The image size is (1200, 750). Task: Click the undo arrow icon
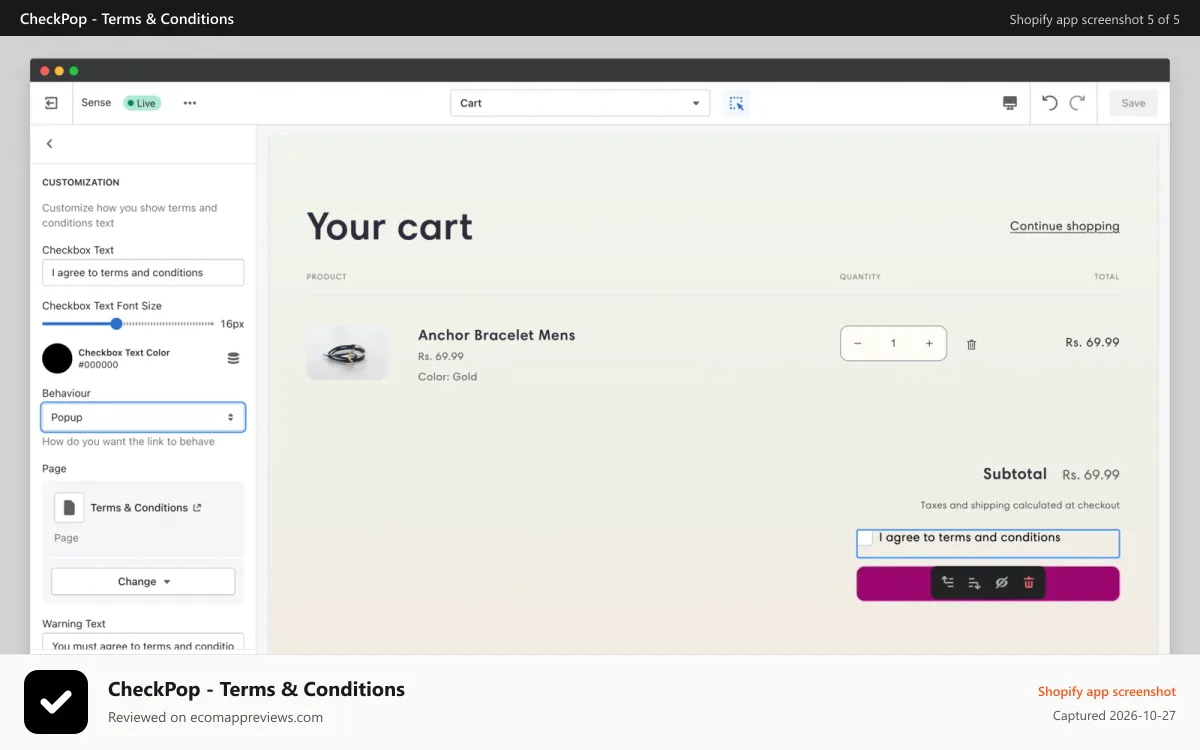[x=1049, y=103]
